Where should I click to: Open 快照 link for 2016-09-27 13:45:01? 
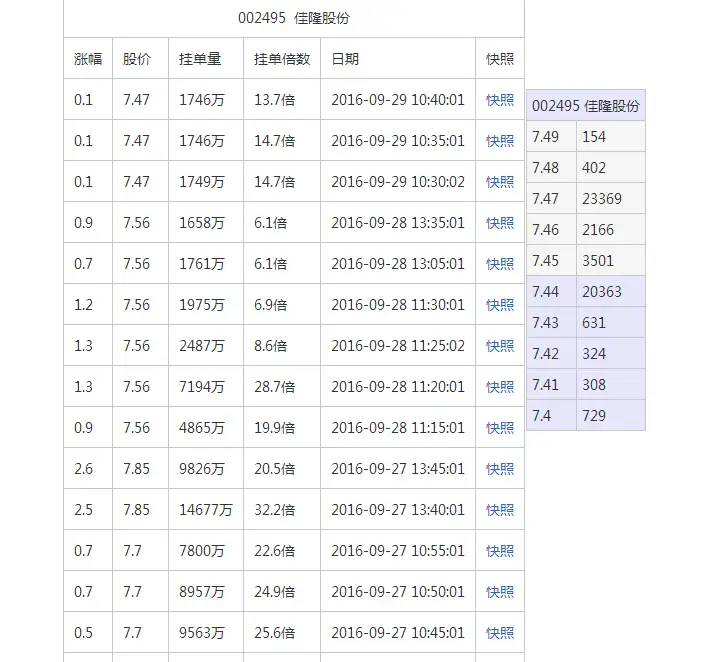500,468
